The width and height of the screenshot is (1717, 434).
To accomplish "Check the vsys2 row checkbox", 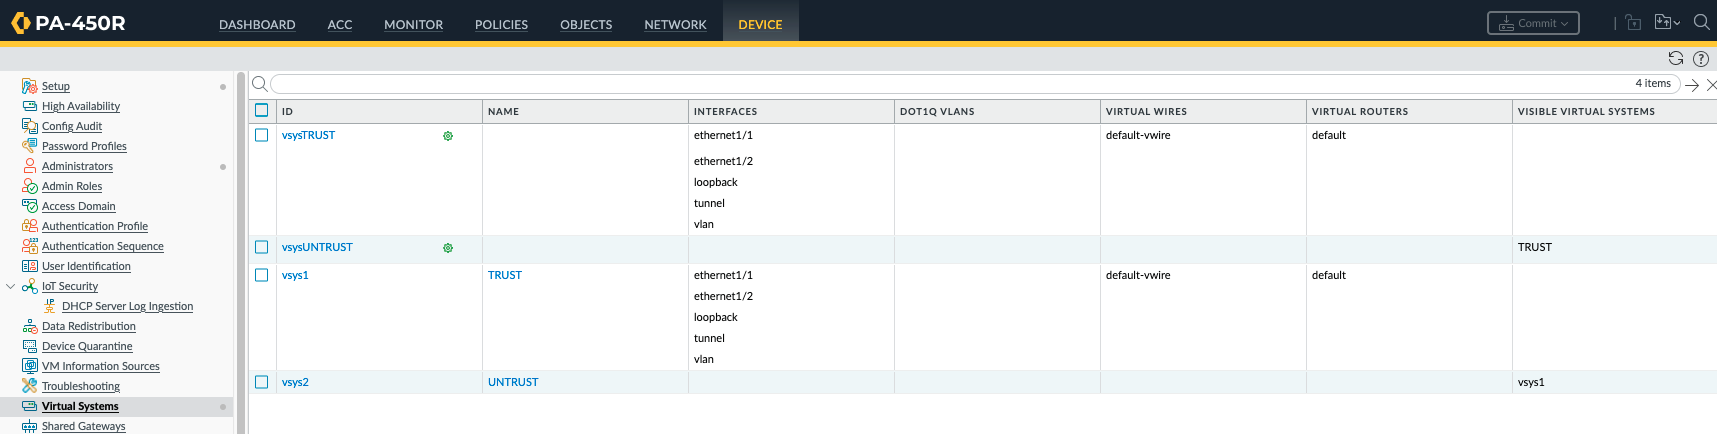I will [x=262, y=382].
